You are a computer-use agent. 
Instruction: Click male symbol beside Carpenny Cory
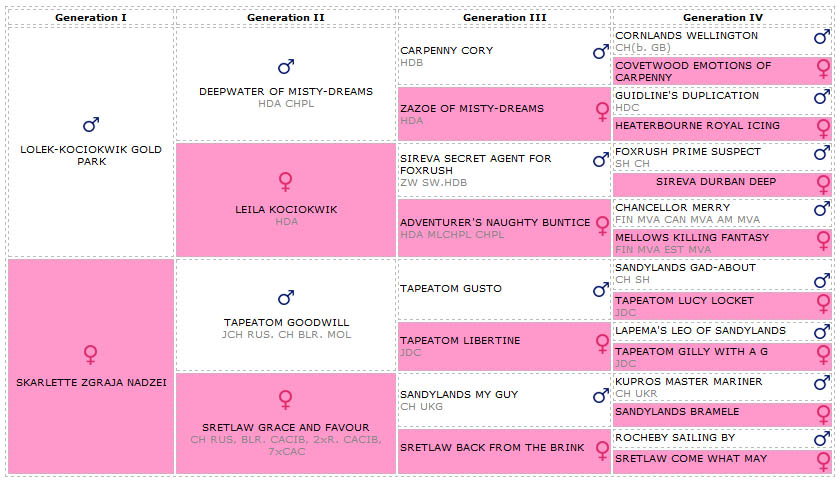click(600, 52)
